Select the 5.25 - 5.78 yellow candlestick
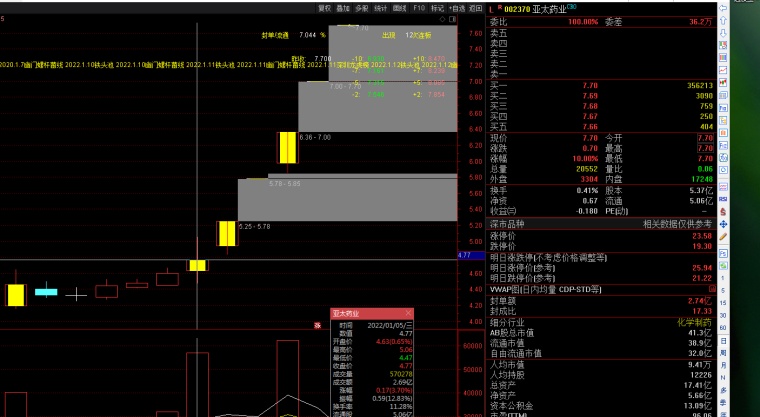This screenshot has height=417, width=760. click(x=227, y=234)
